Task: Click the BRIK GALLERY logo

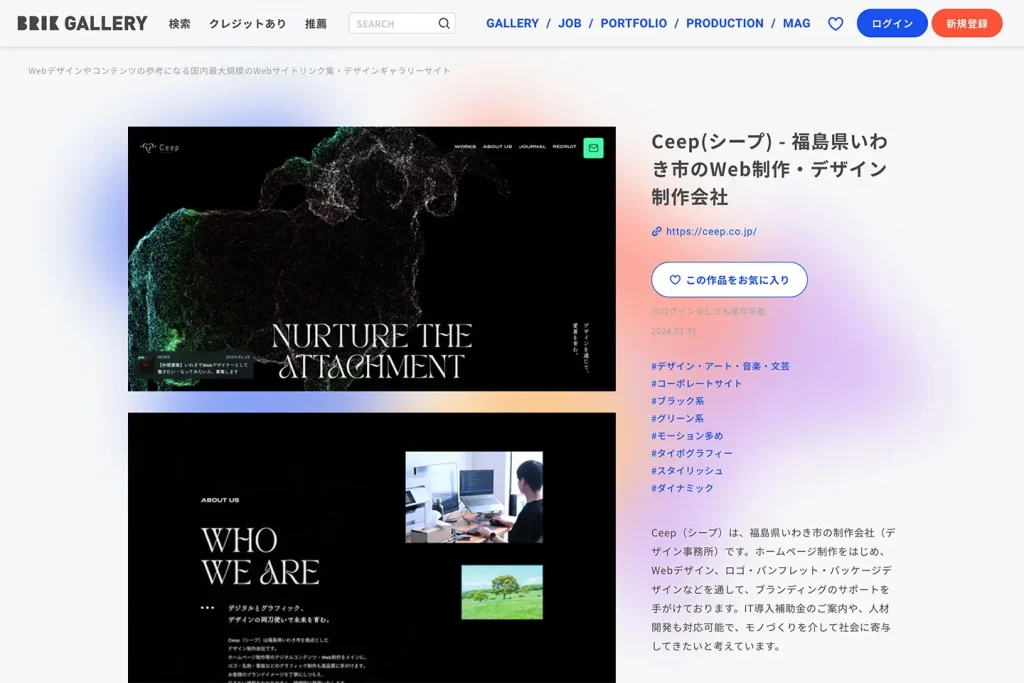Action: (82, 24)
